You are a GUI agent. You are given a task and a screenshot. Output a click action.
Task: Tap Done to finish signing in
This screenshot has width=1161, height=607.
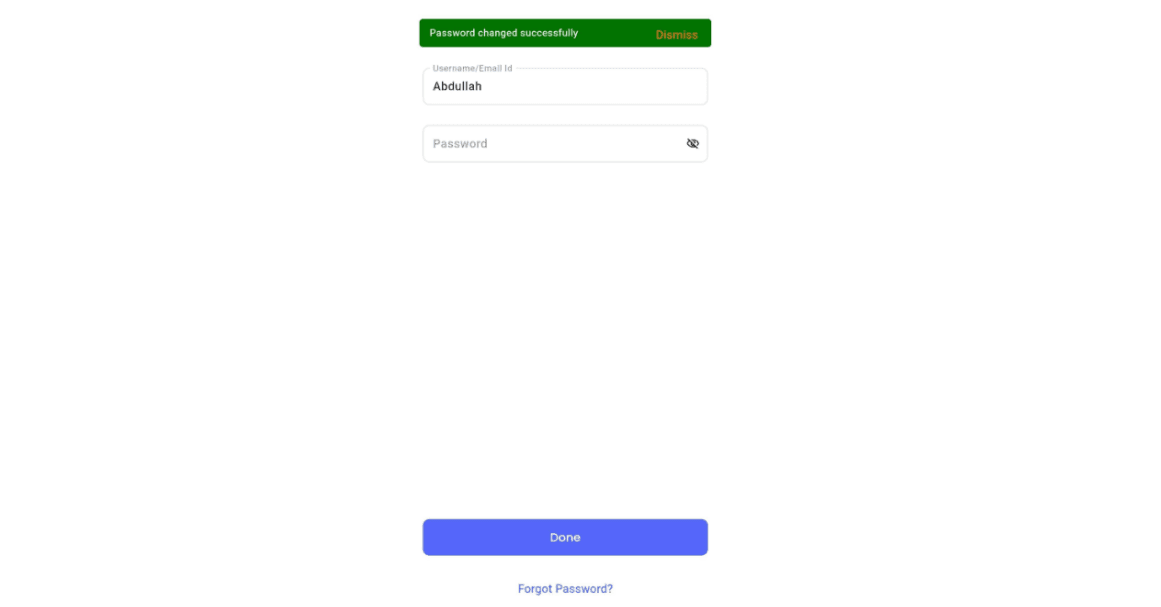[x=565, y=537]
